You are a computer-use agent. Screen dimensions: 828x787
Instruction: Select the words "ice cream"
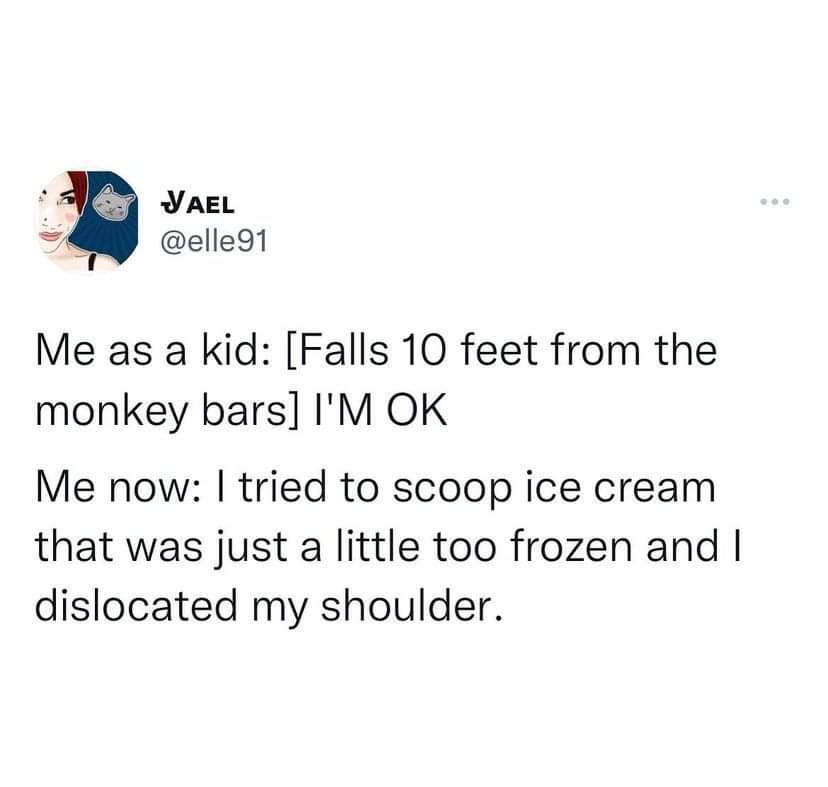(x=620, y=488)
